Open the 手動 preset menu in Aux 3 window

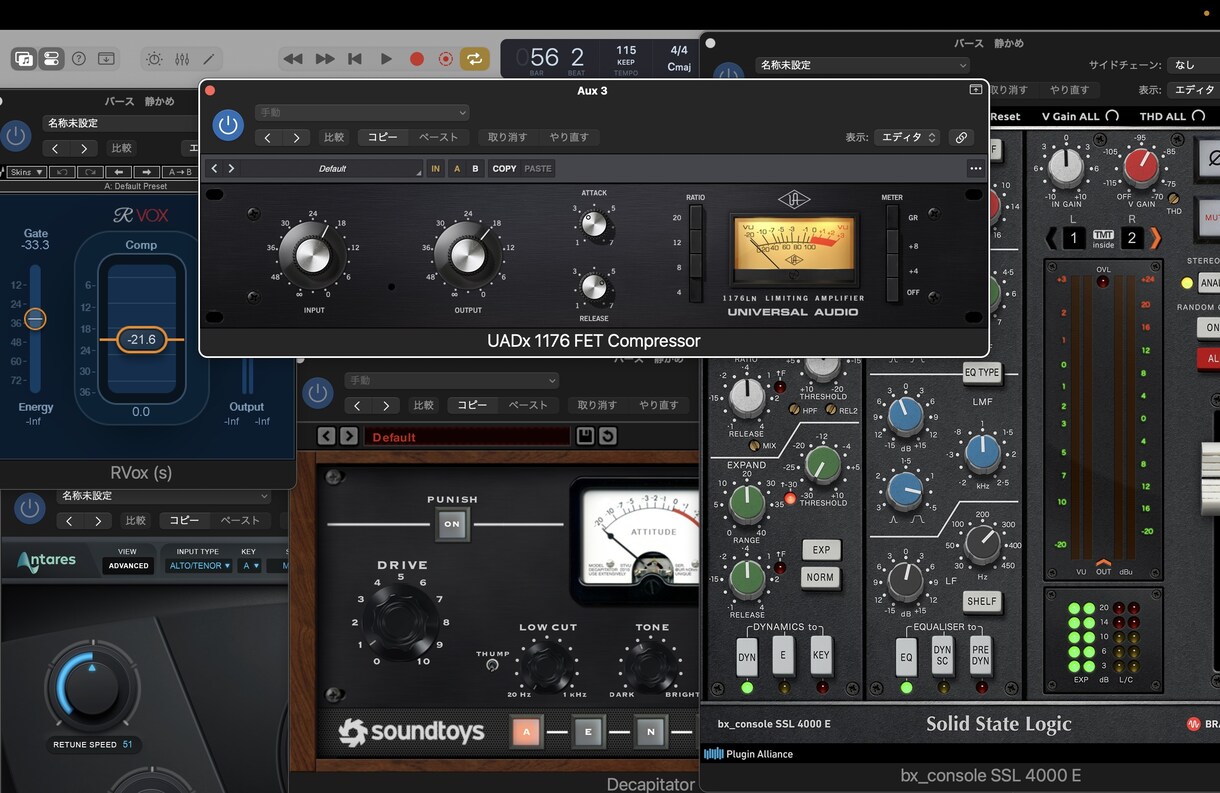pos(362,113)
